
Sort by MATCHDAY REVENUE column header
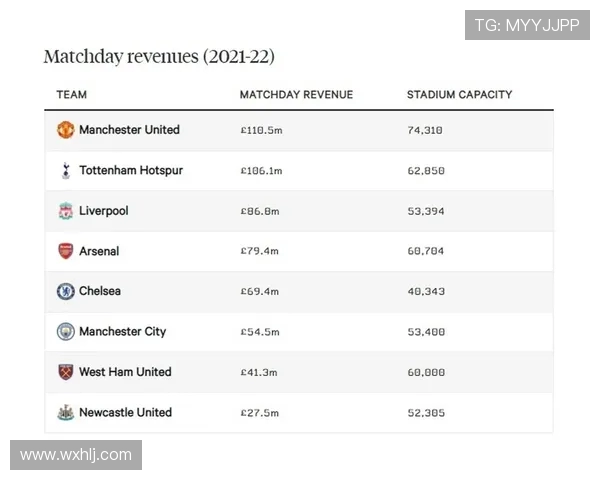pos(296,95)
